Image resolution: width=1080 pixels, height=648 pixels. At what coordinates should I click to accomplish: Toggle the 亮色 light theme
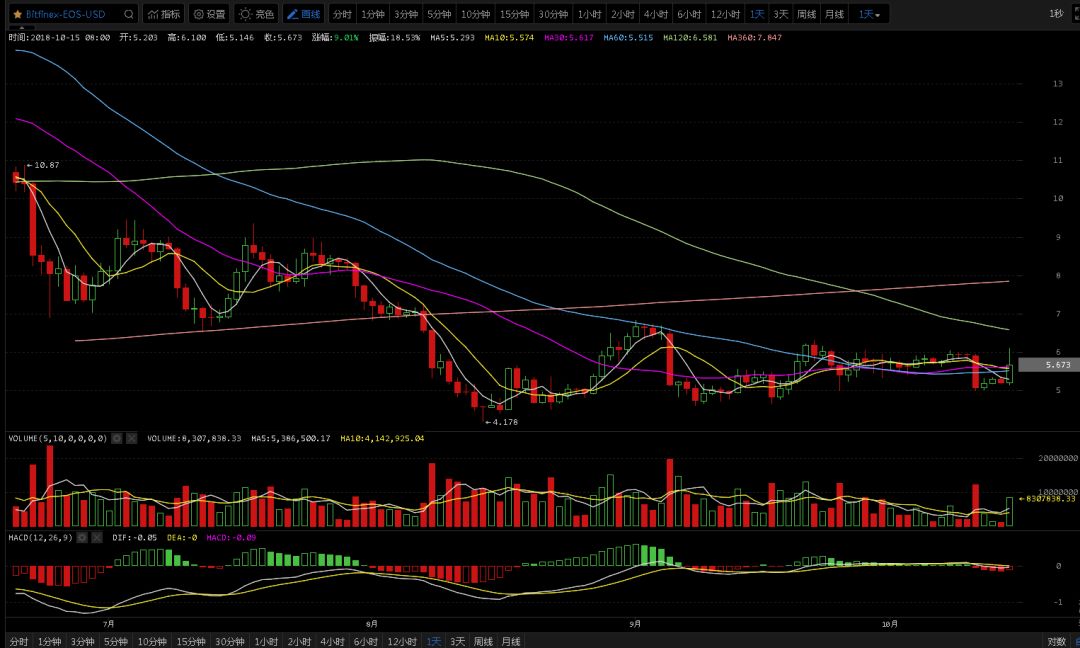256,14
